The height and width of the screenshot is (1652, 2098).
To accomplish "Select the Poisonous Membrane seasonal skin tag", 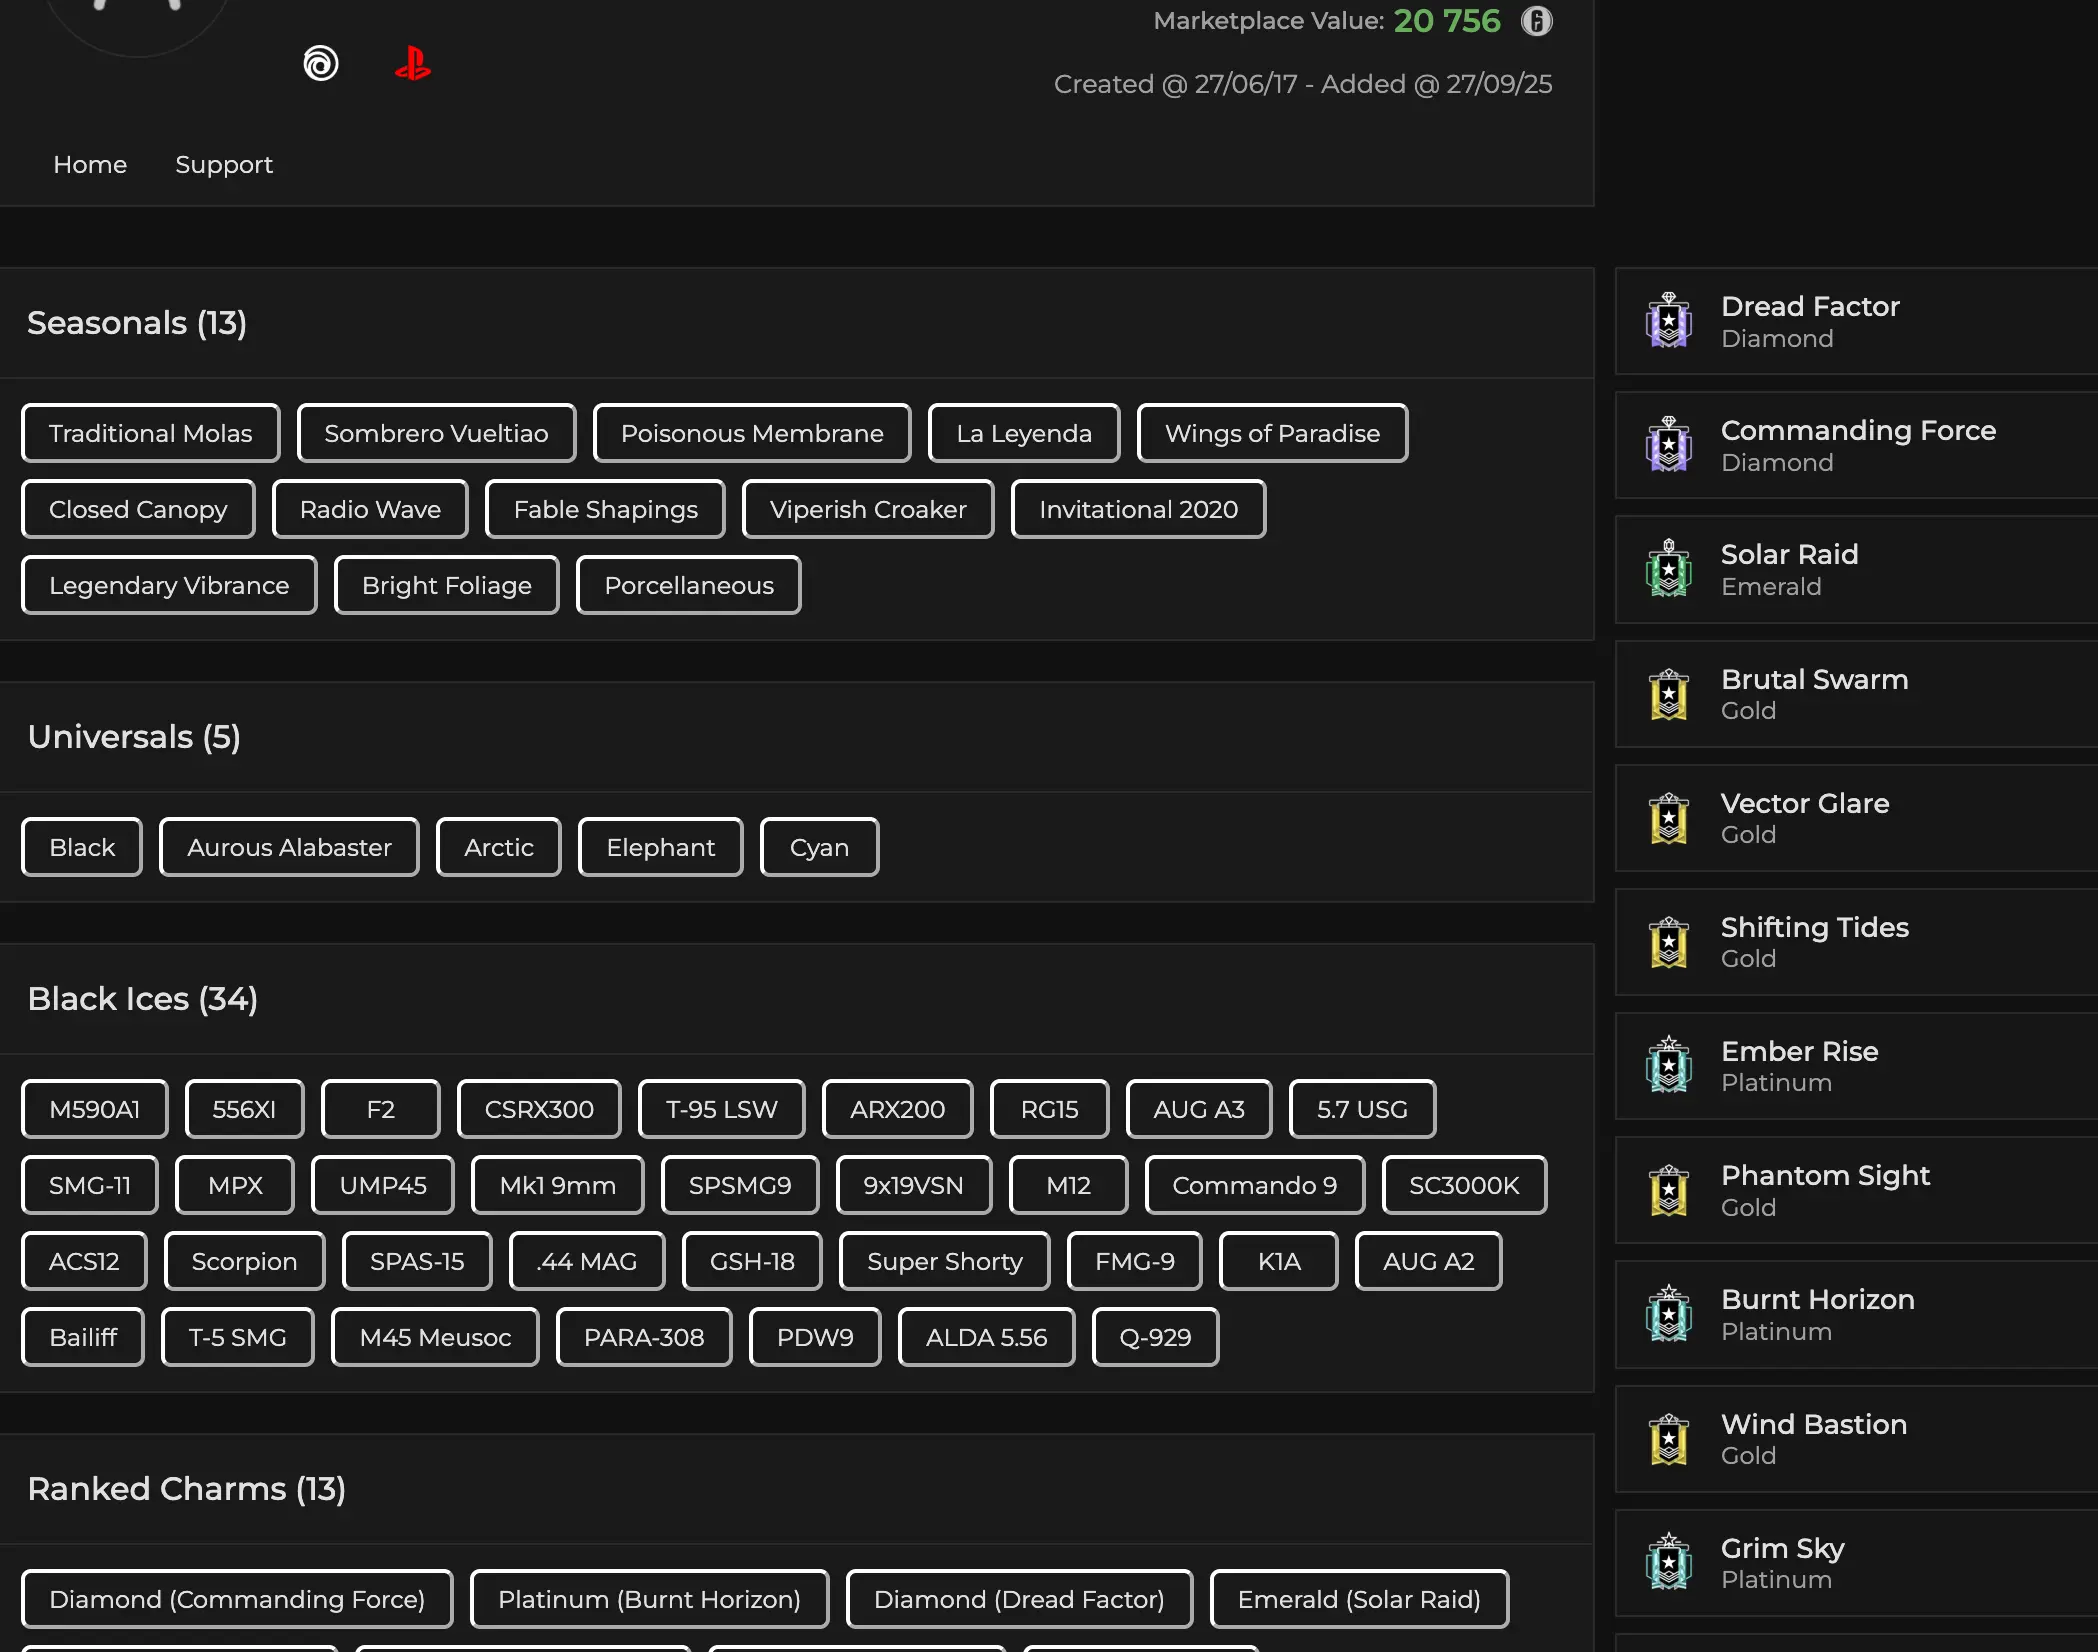I will [x=751, y=433].
